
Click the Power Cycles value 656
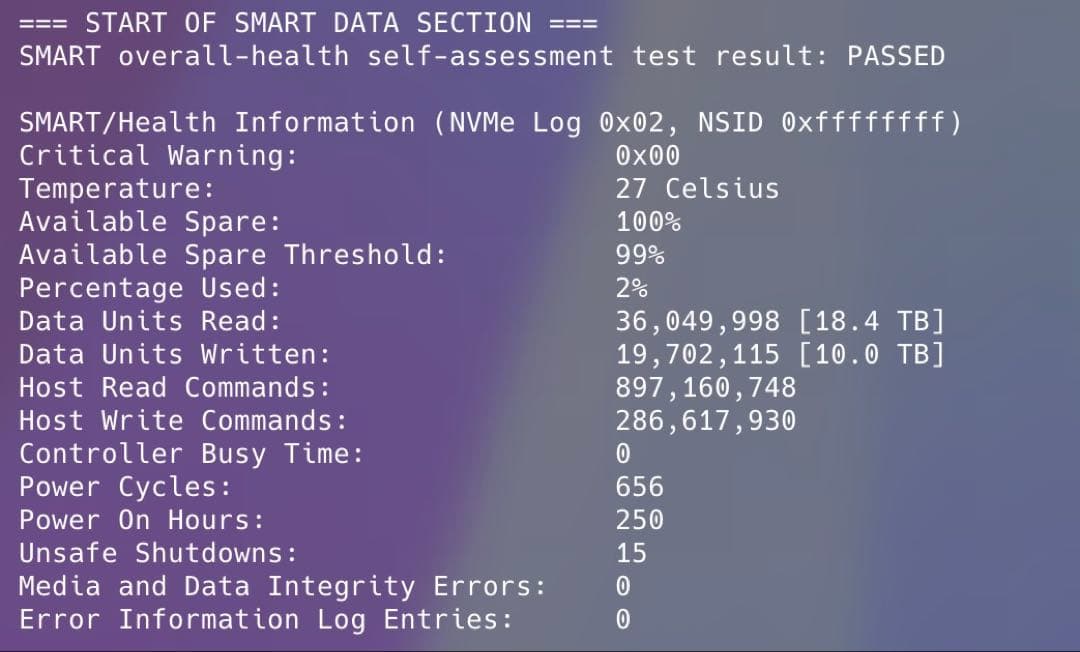tap(640, 487)
